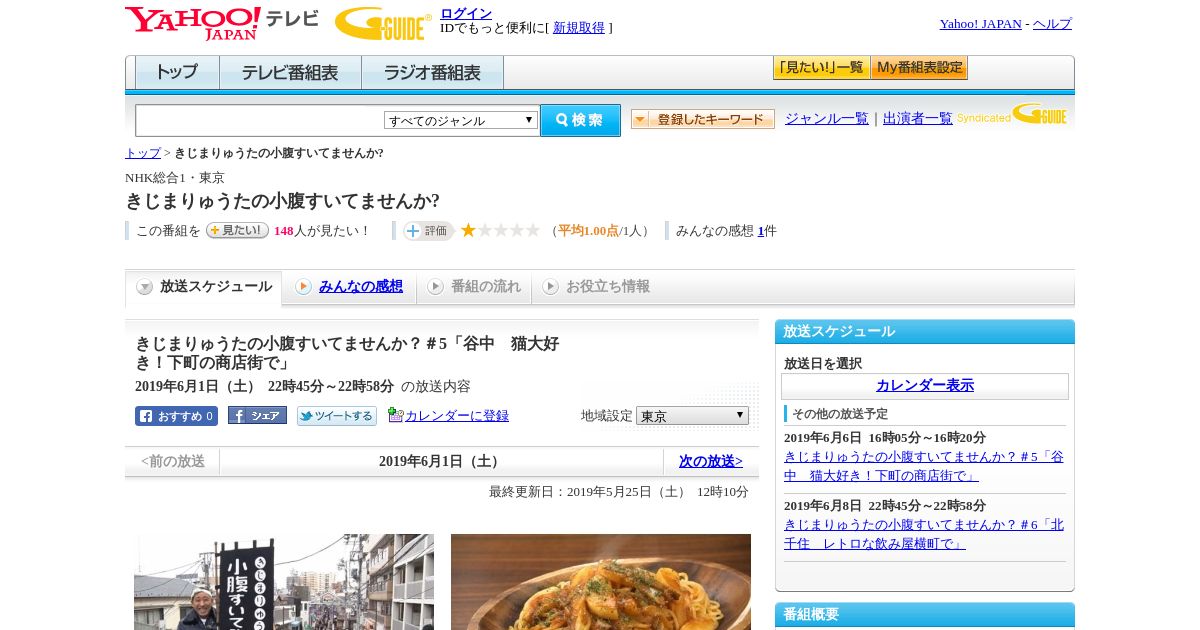Screen dimensions: 1200x630
Task: Open the pasta dish photo thumbnail
Action: coord(601,582)
